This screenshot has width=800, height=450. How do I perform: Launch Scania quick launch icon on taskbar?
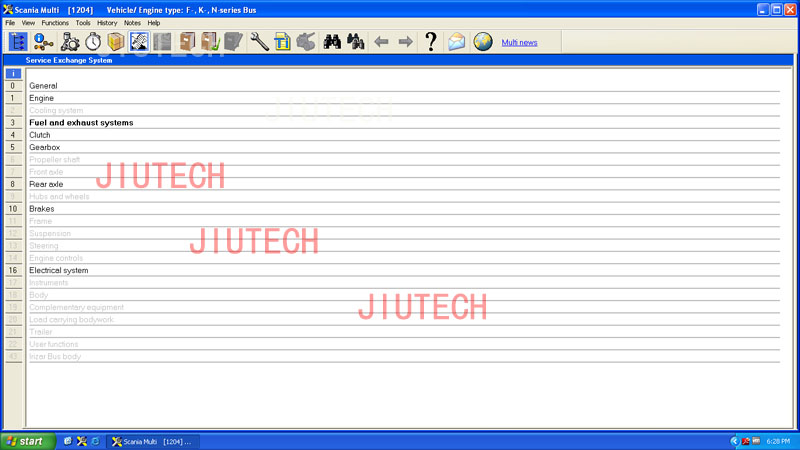click(x=82, y=441)
